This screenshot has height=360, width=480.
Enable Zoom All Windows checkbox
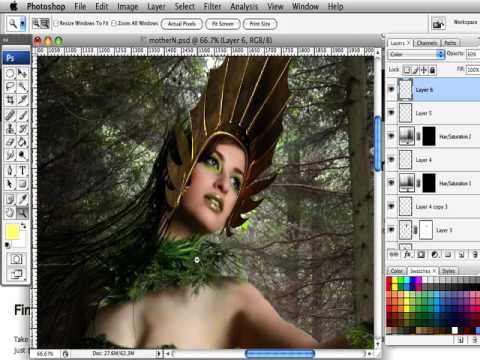tap(114, 23)
